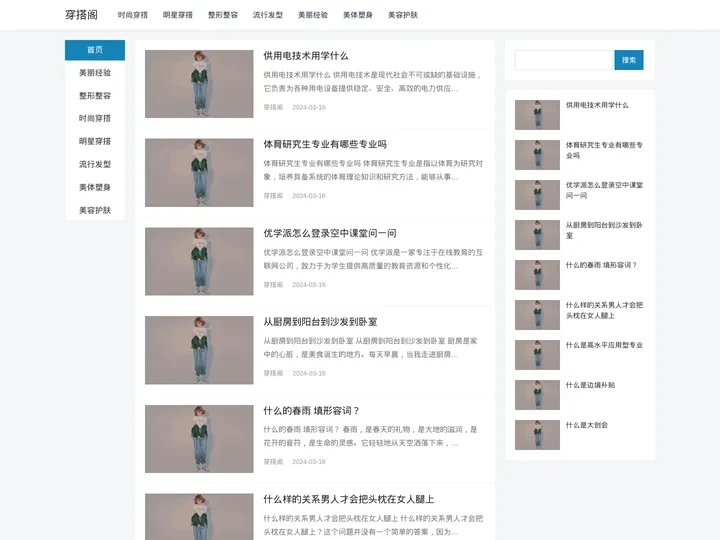Viewport: 720px width, 540px height.
Task: Click small sidebar thumbnail beside 供用电技术用学什么
Action: (x=537, y=115)
